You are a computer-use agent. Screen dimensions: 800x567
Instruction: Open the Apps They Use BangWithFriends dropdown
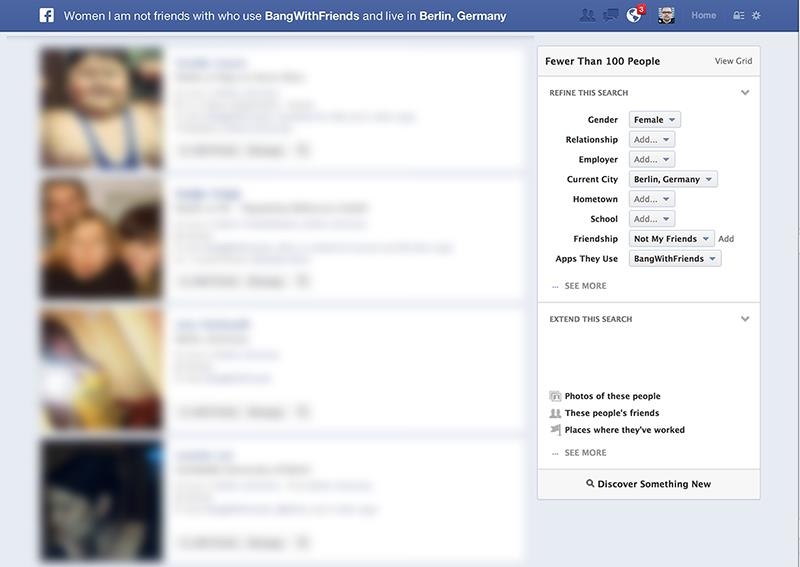point(675,259)
